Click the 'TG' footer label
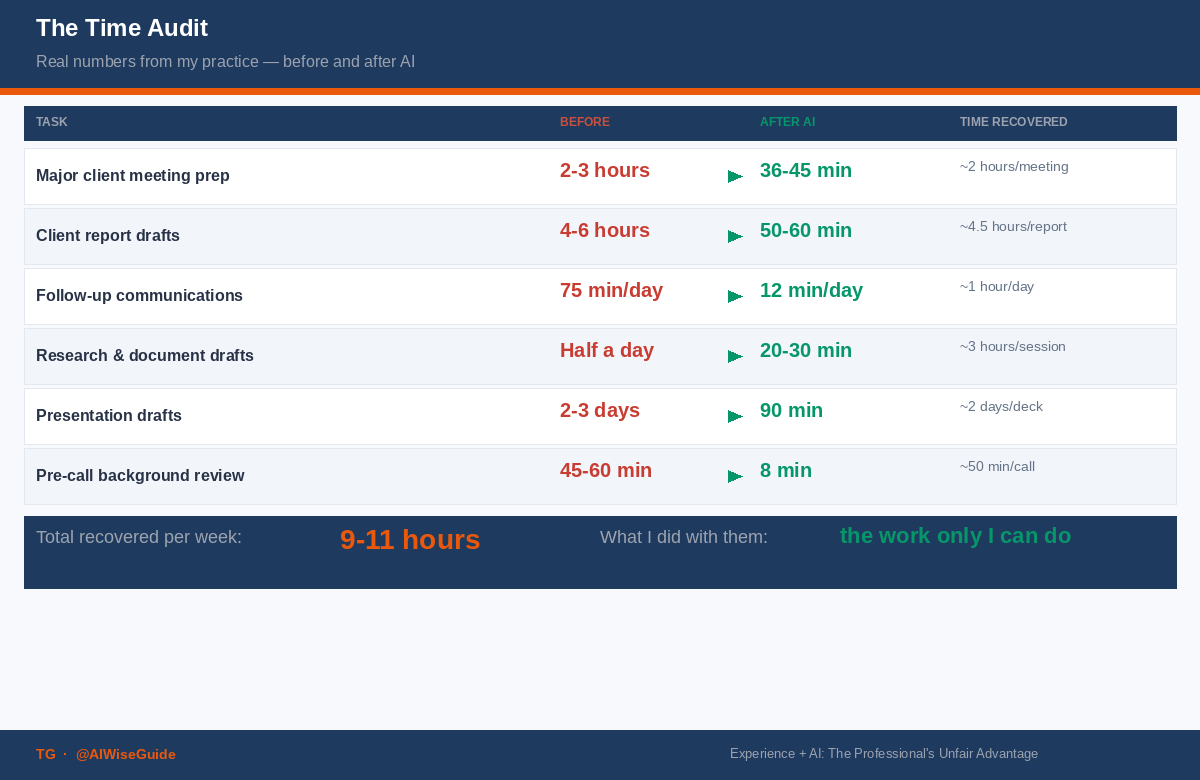Image resolution: width=1200 pixels, height=780 pixels. (x=46, y=755)
